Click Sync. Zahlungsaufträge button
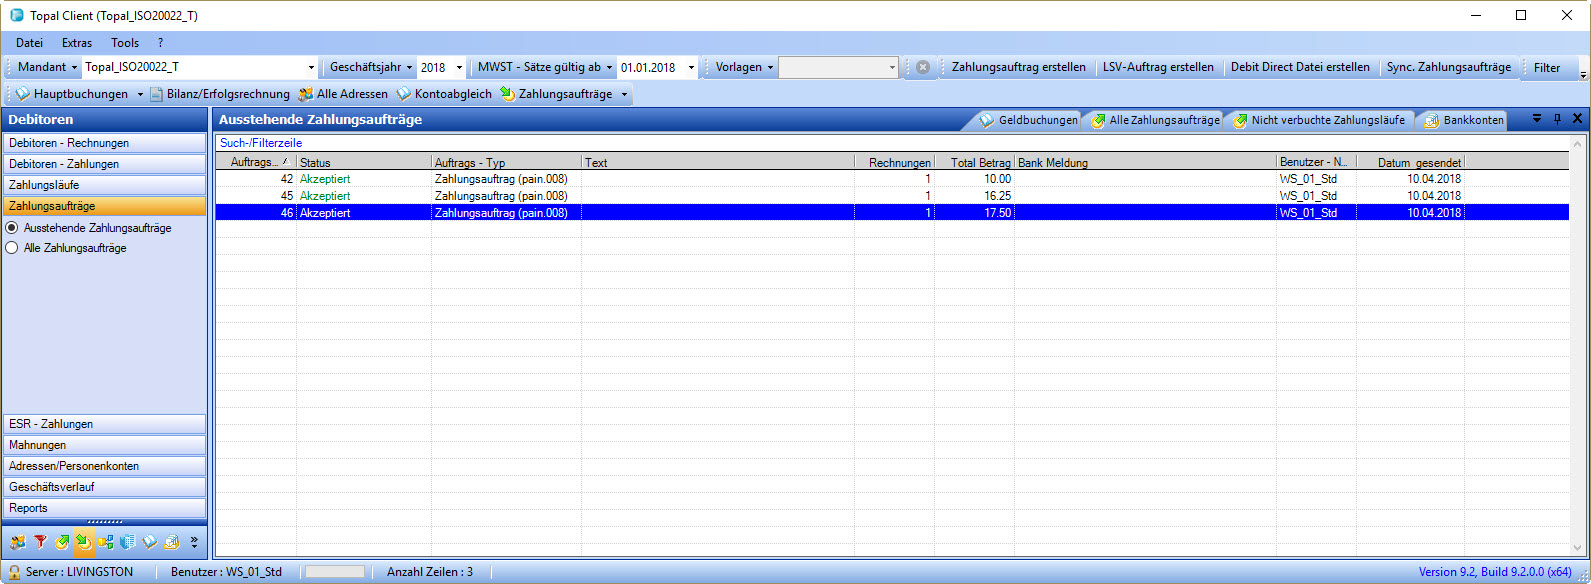 coord(1448,67)
